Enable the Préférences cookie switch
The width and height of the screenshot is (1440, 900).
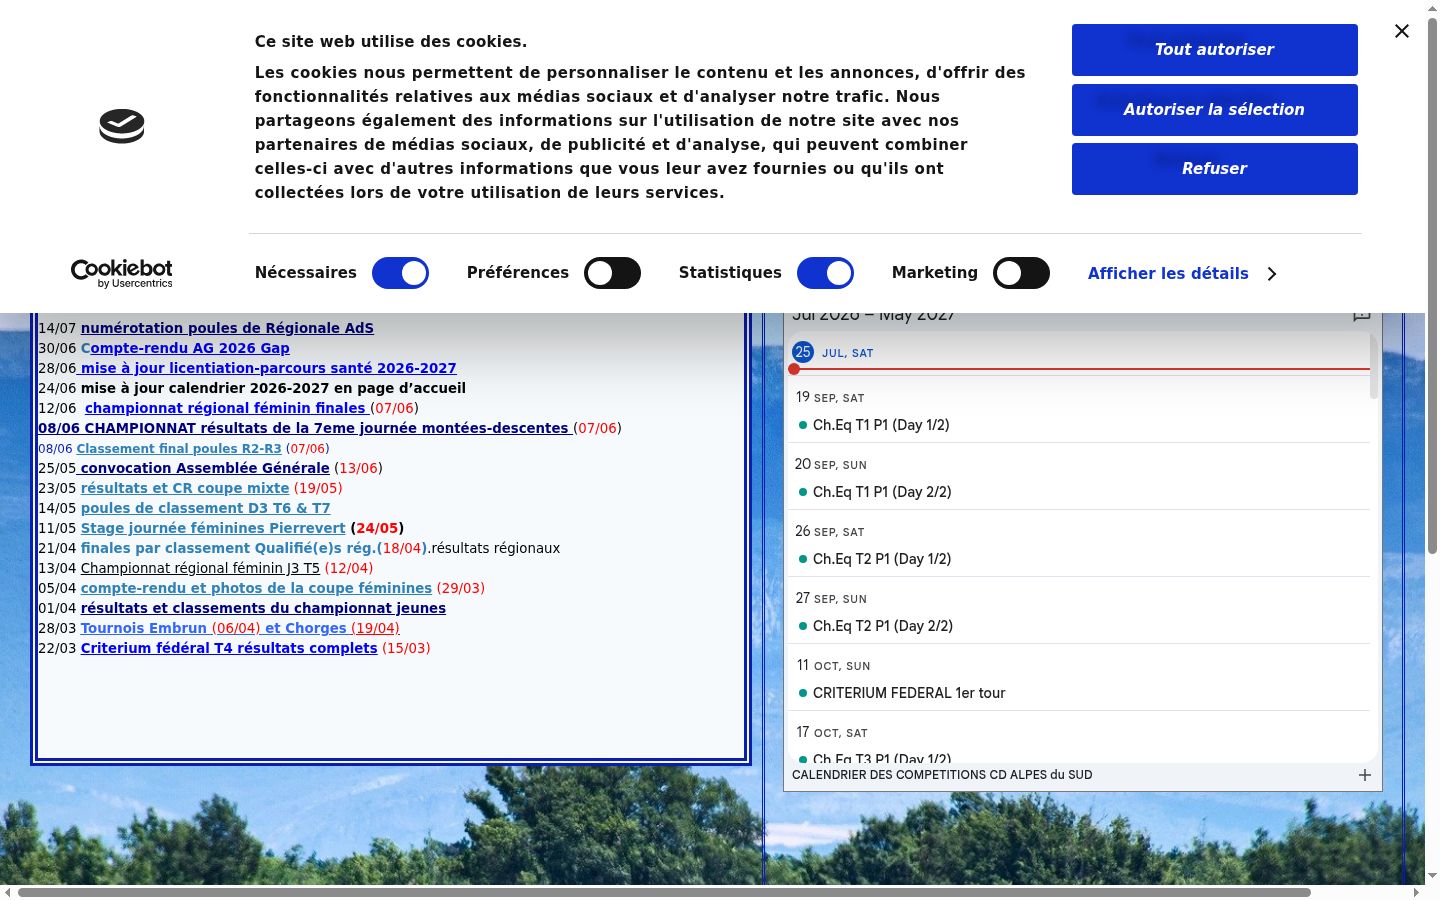coord(612,273)
